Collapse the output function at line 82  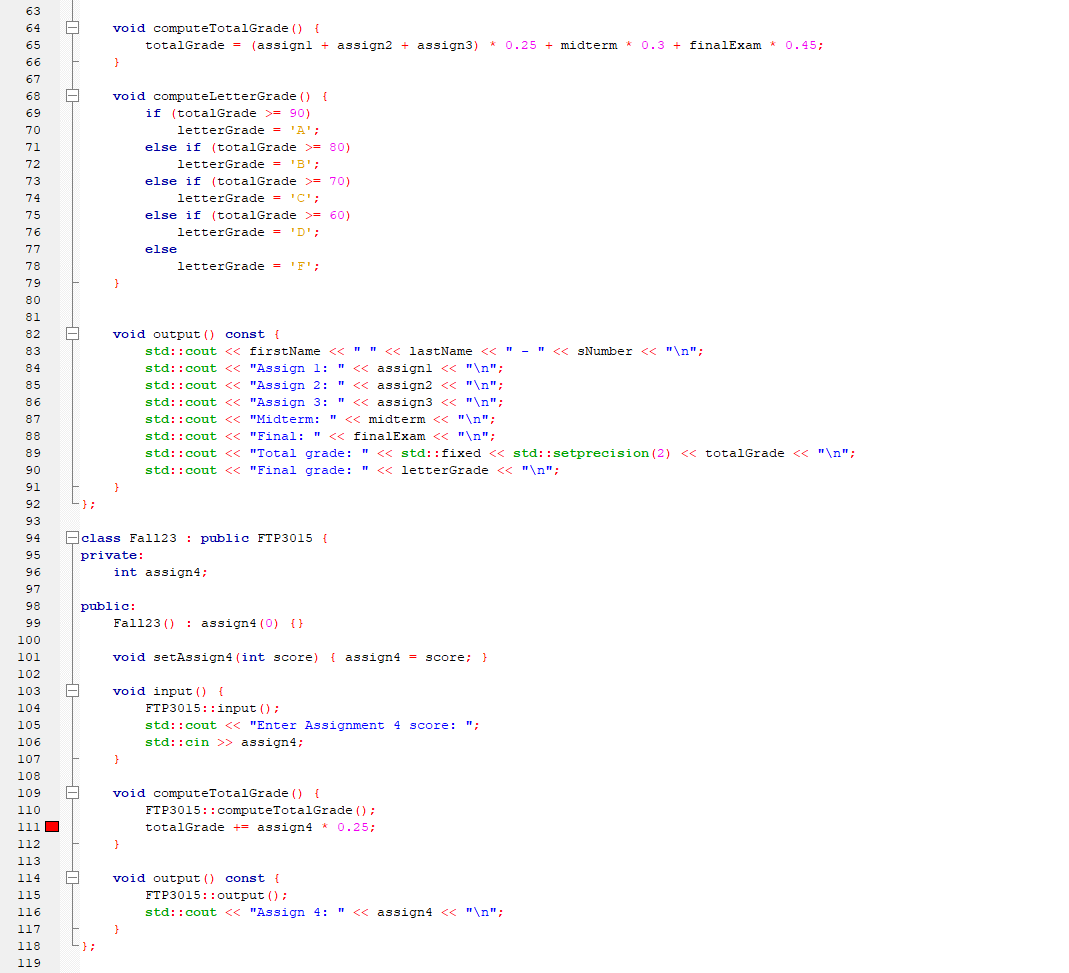[x=70, y=333]
